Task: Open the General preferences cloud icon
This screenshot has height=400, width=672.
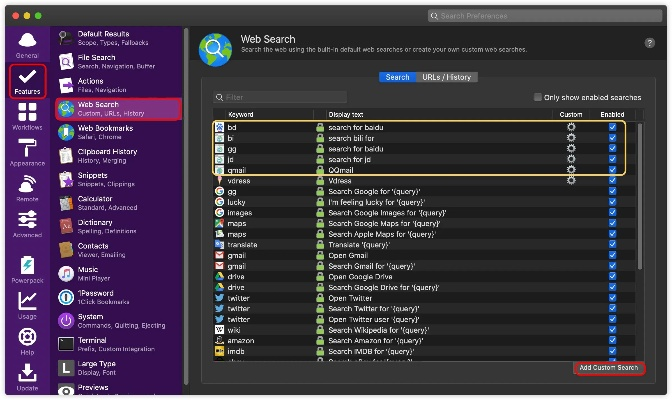Action: click(x=27, y=43)
